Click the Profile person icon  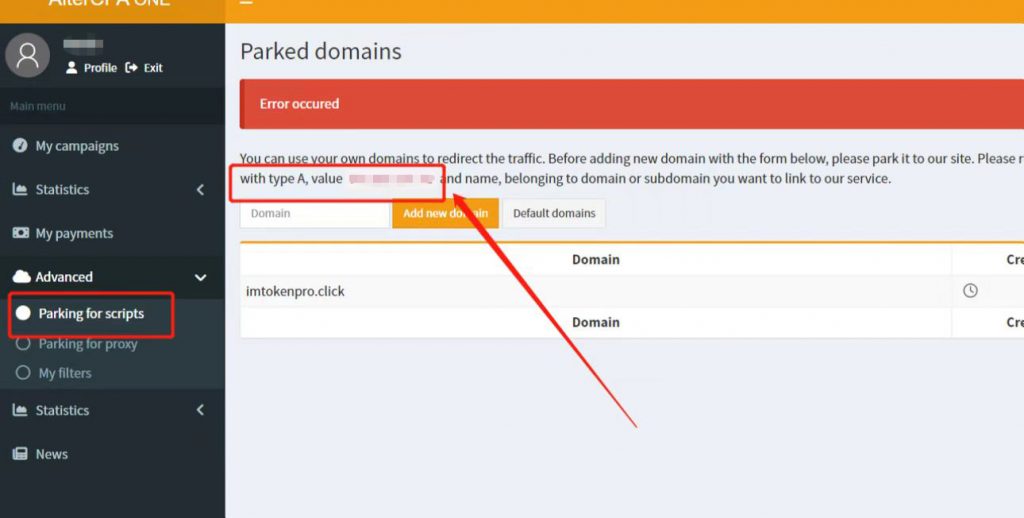[72, 68]
